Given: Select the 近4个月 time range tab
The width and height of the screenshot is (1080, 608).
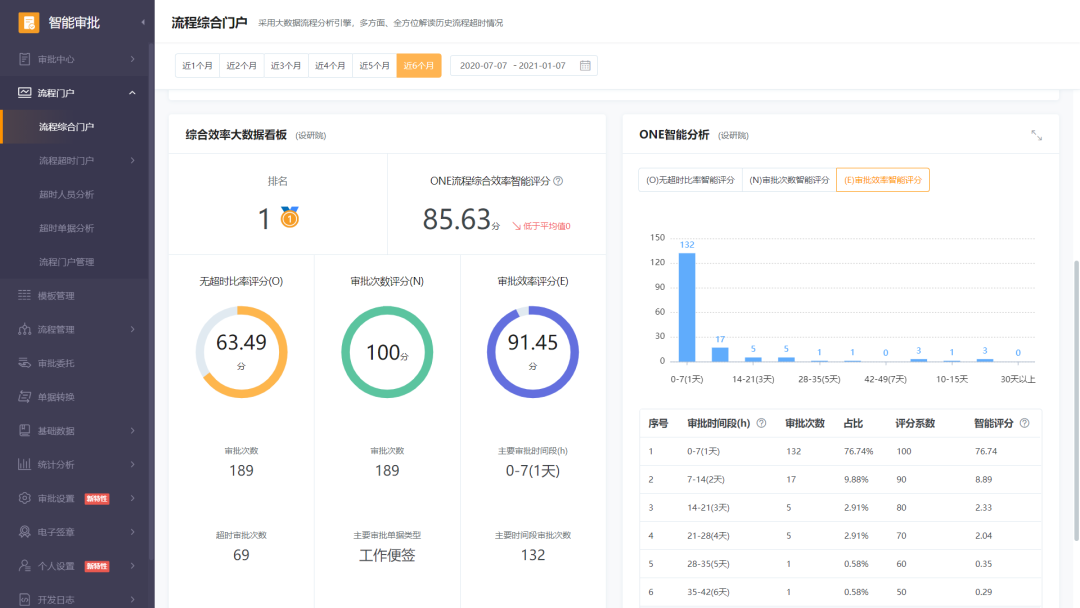Looking at the screenshot, I should [x=331, y=65].
